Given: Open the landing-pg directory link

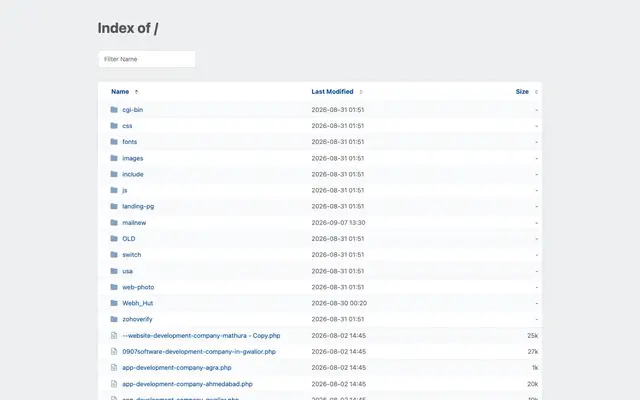Looking at the screenshot, I should pyautogui.click(x=138, y=207).
